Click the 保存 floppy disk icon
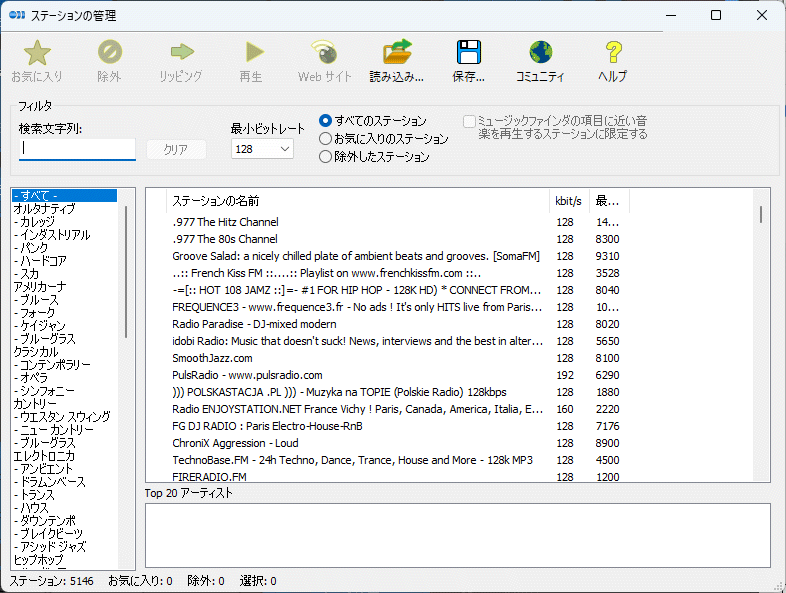This screenshot has height=593, width=786. [x=469, y=52]
